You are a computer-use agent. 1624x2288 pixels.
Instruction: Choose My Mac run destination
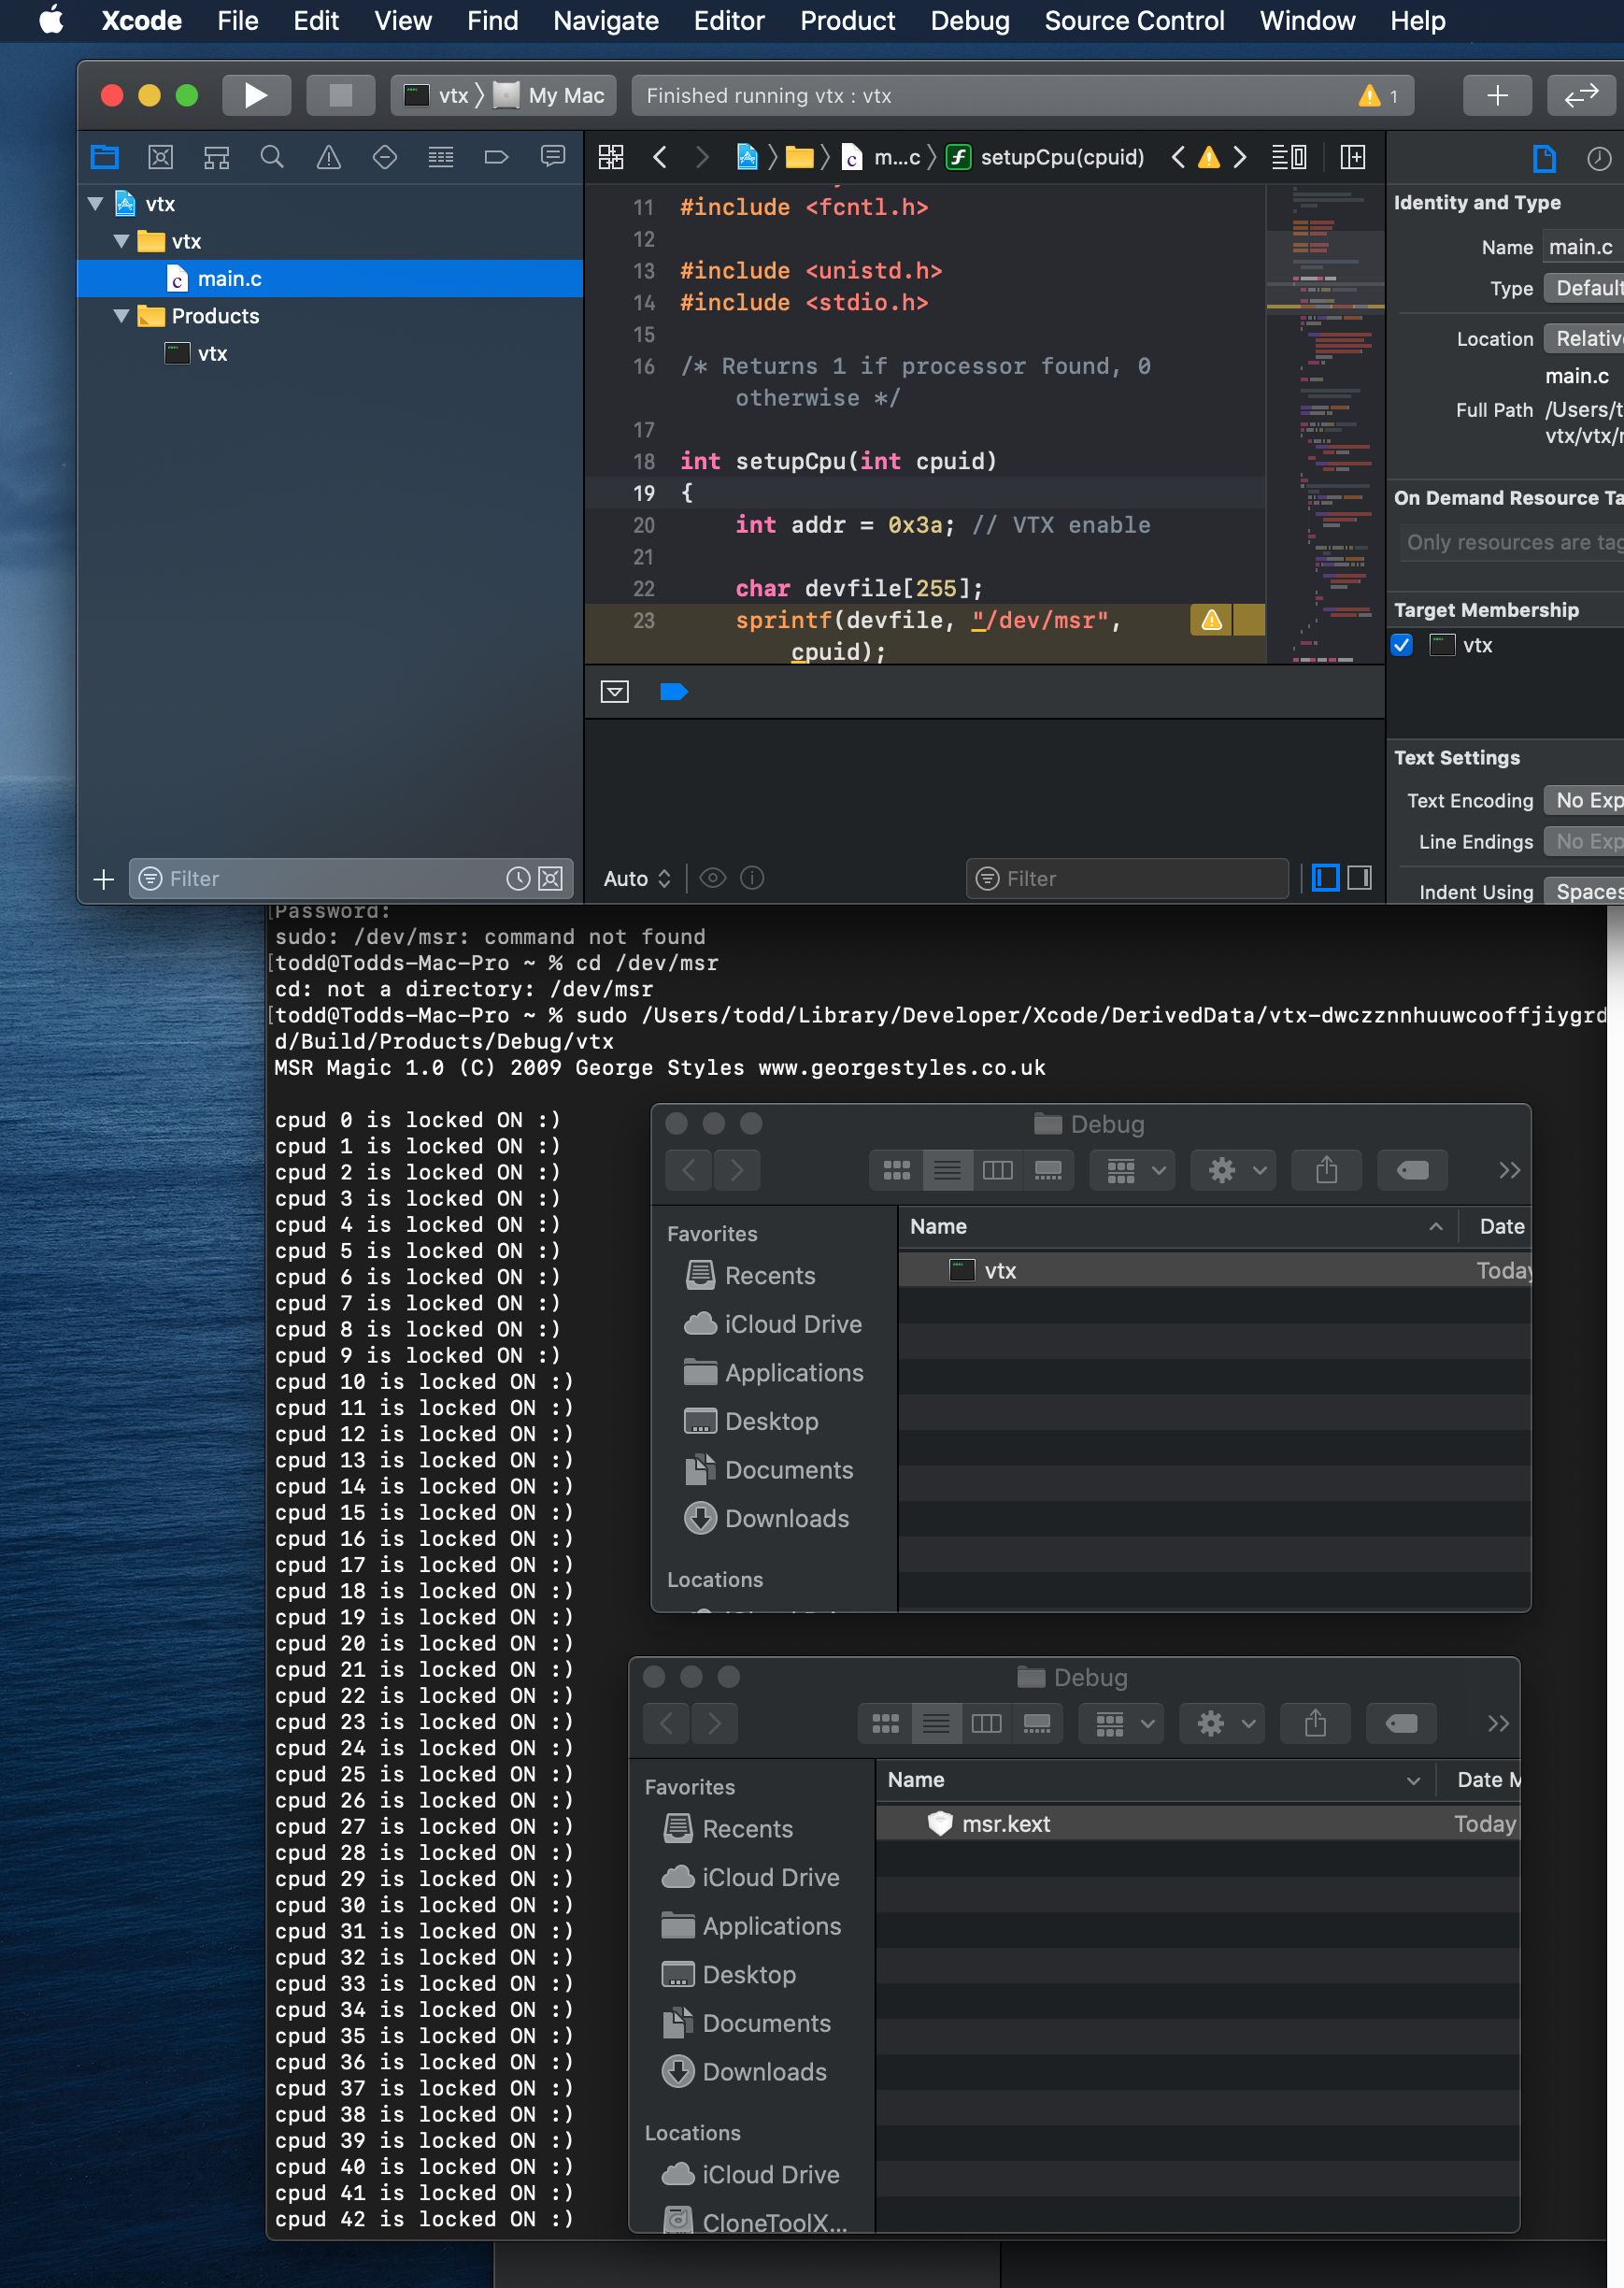(550, 95)
